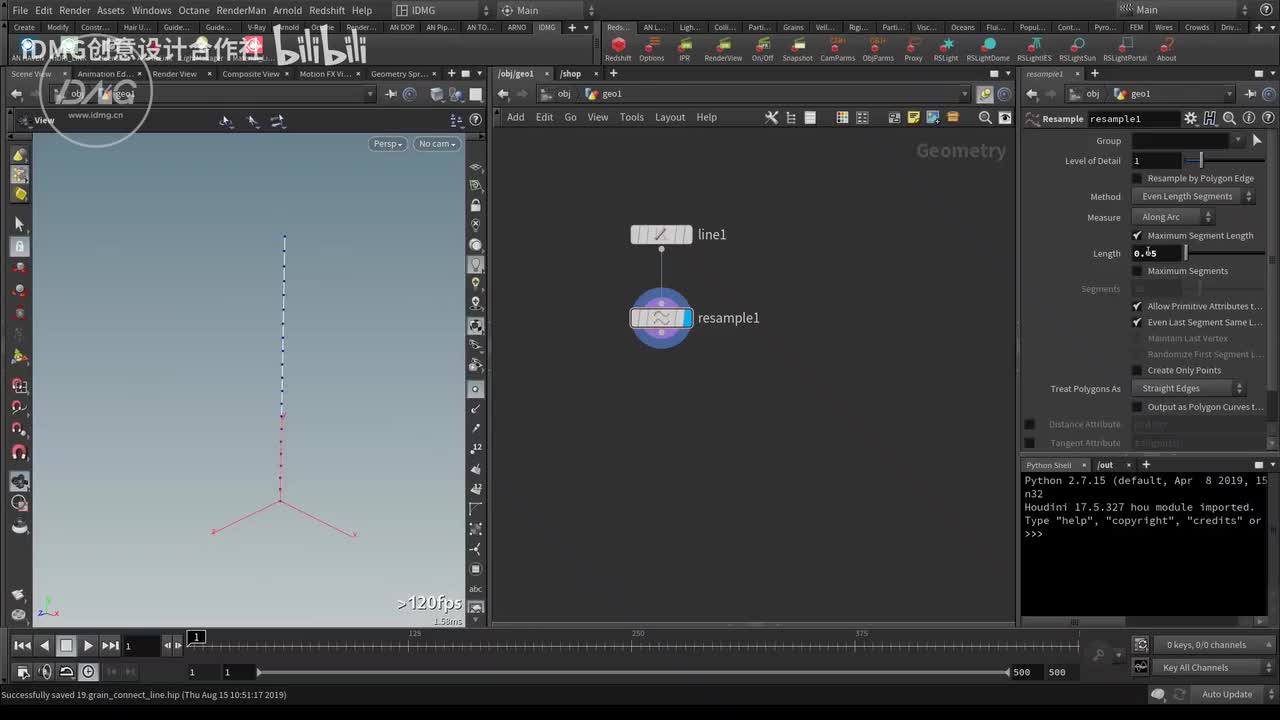Viewport: 1280px width, 720px height.
Task: Play the timeline in reverse
Action: pyautogui.click(x=44, y=646)
